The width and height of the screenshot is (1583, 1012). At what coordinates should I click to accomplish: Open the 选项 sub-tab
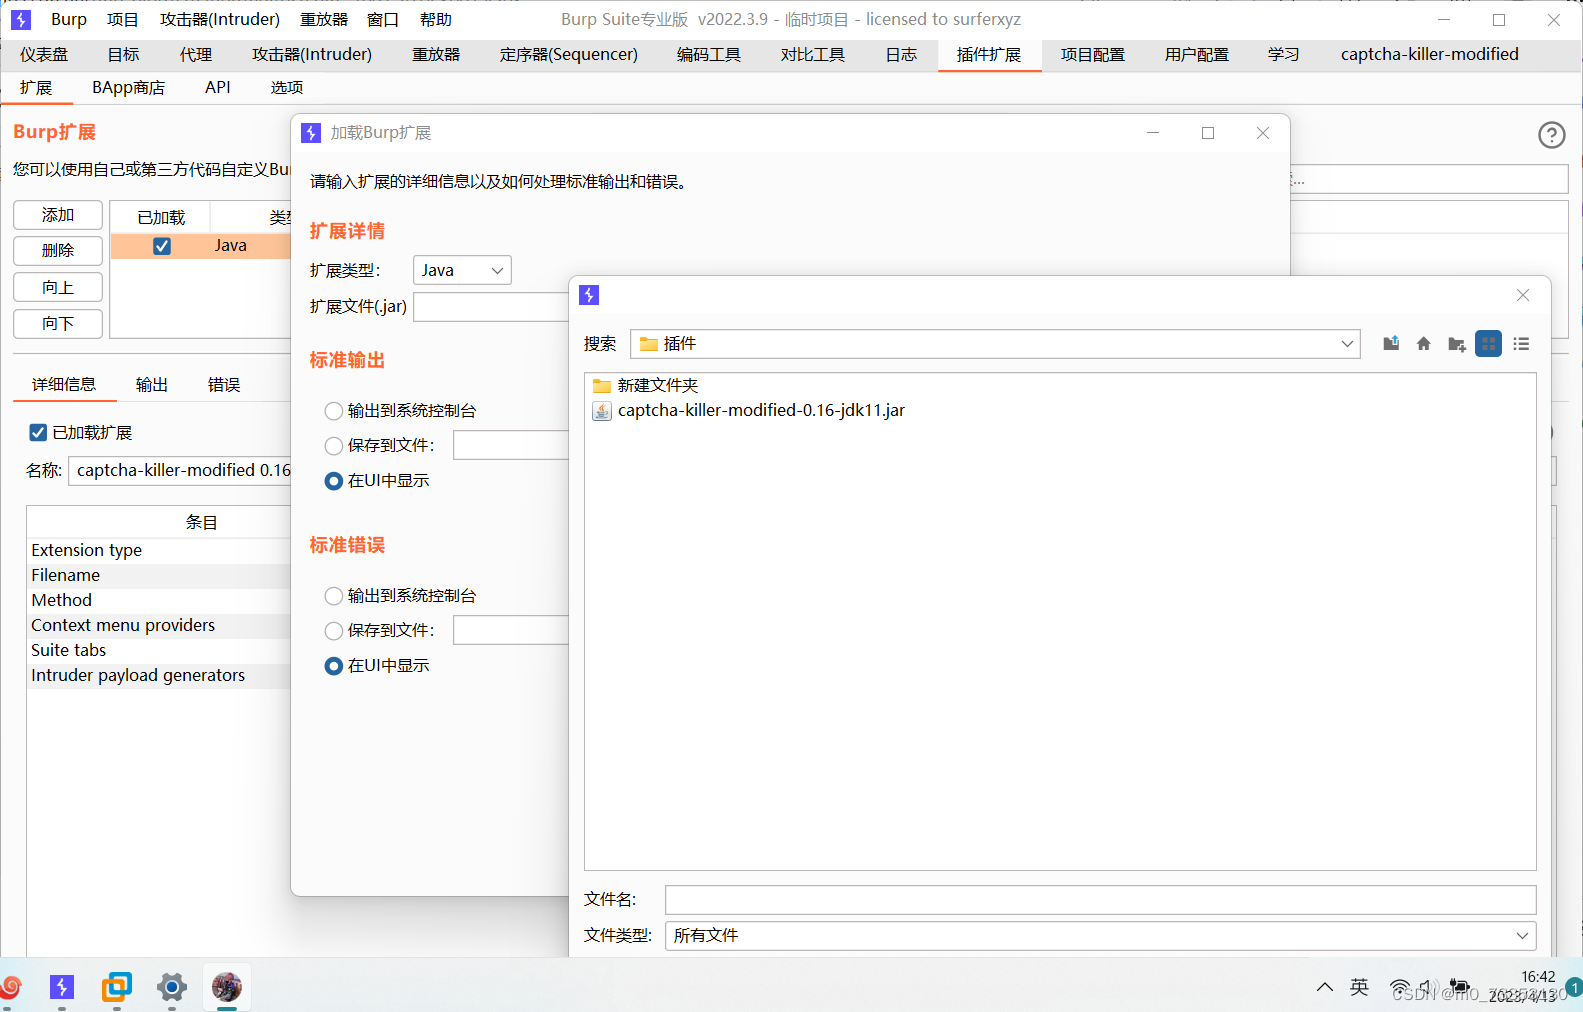287,88
